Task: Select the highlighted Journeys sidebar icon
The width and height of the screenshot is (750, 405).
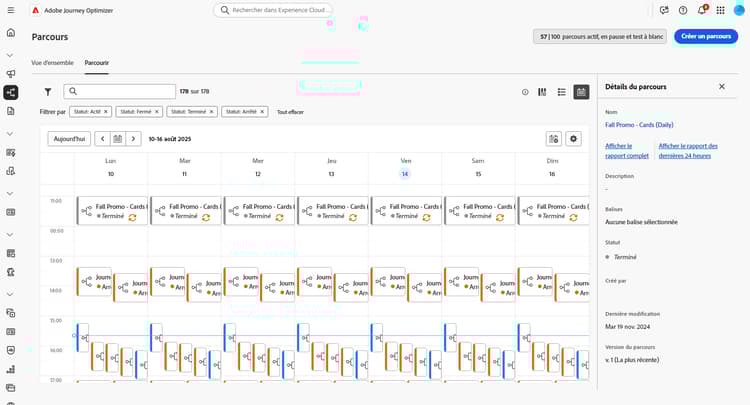Action: tap(11, 92)
